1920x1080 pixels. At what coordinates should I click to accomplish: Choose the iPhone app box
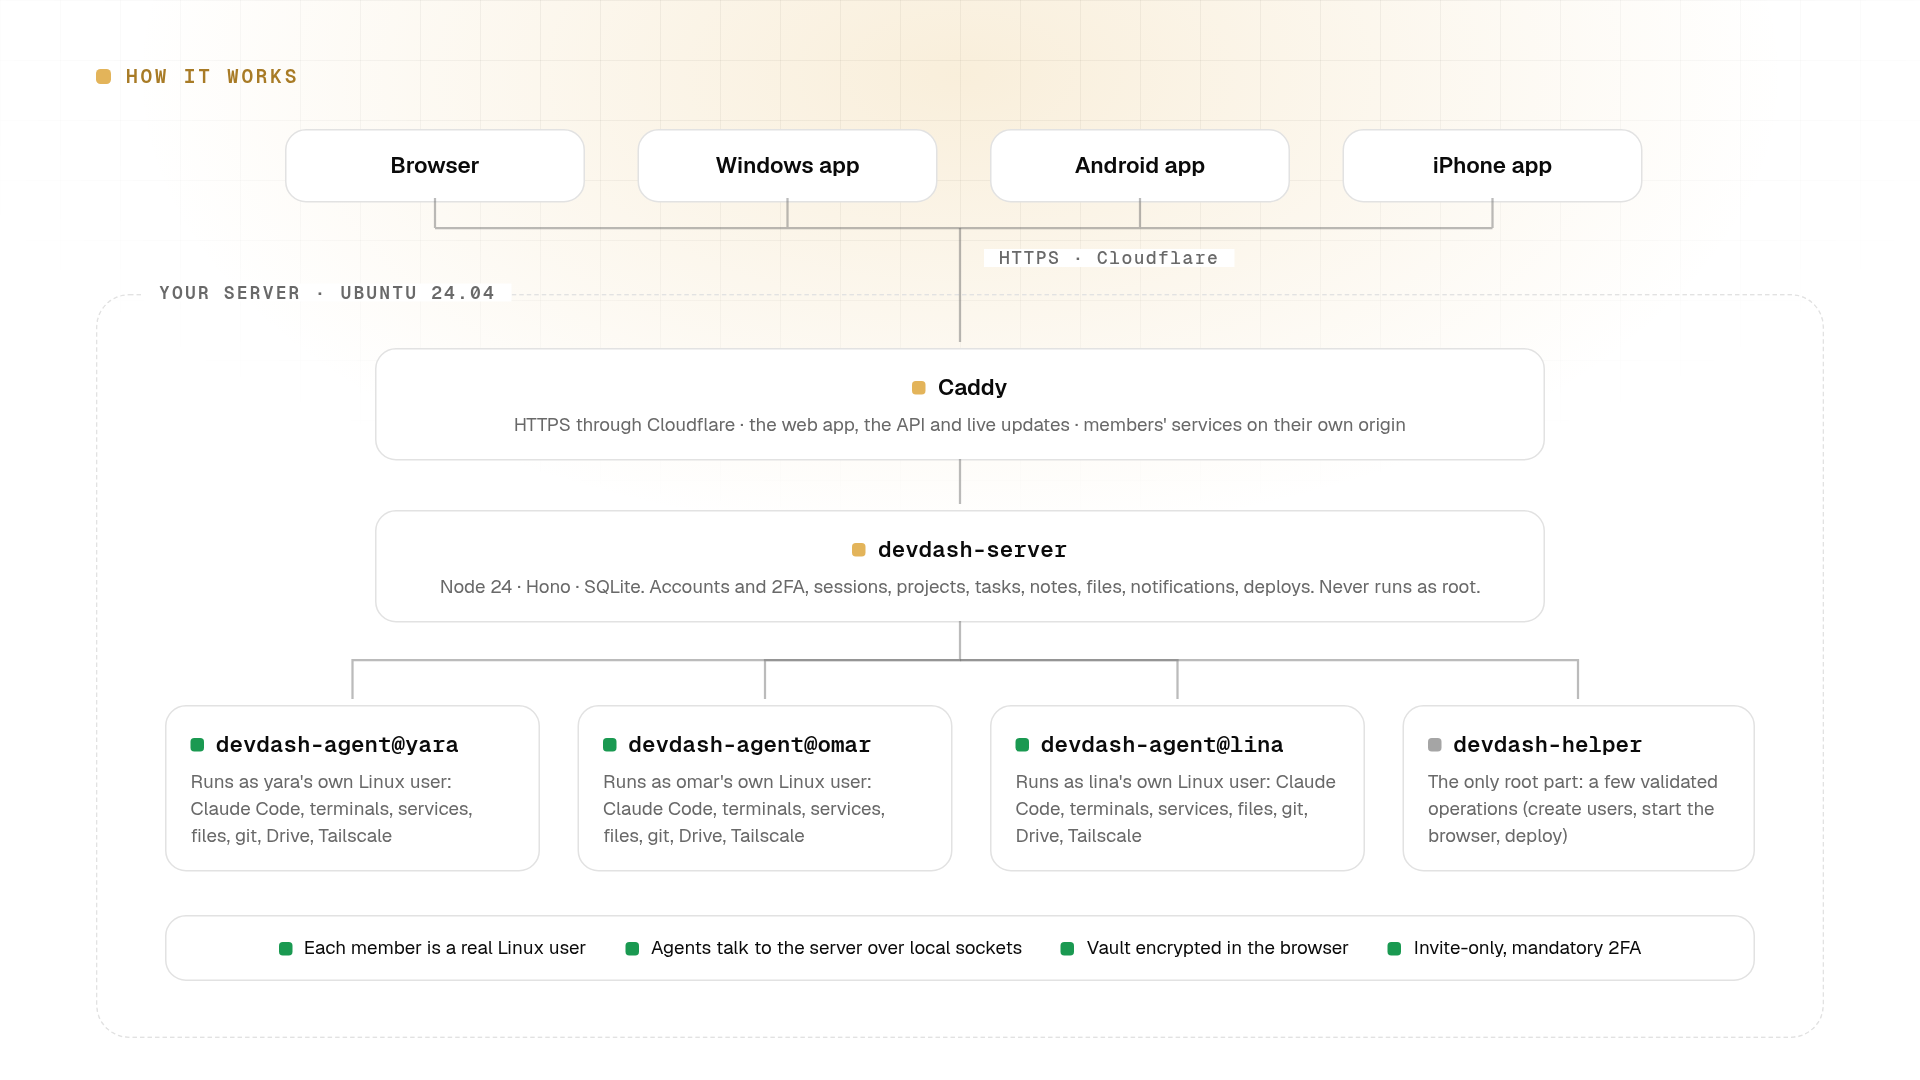(x=1492, y=166)
